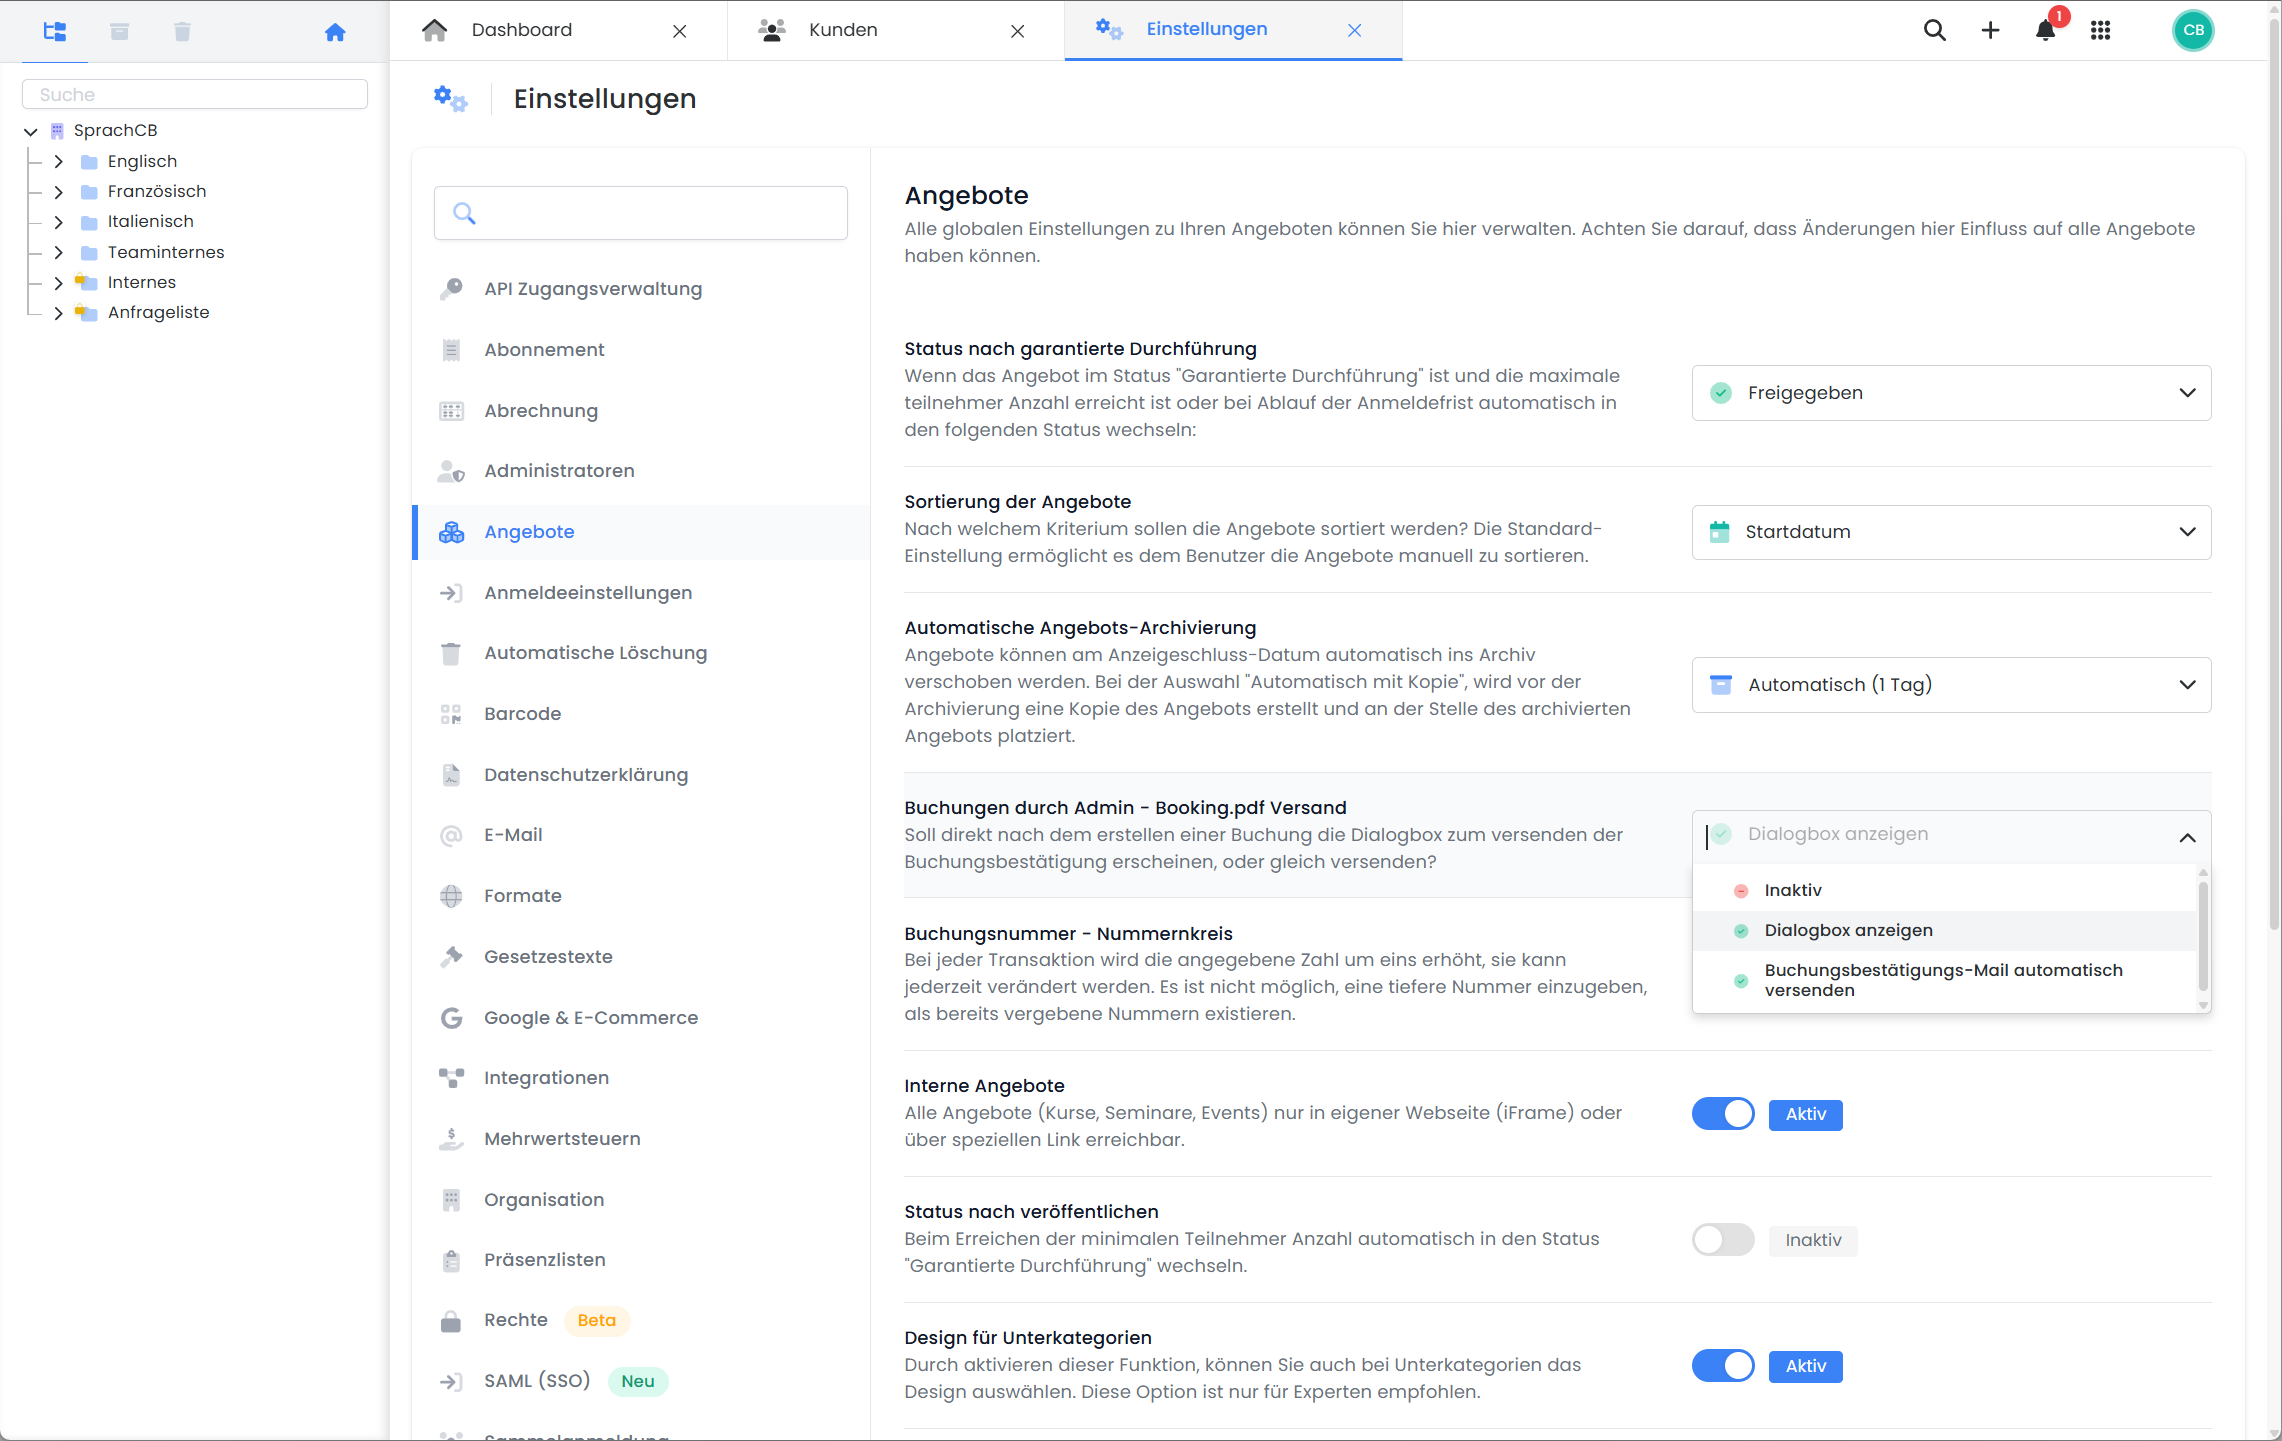
Task: Open the Rechte Beta settings section
Action: pyautogui.click(x=516, y=1320)
